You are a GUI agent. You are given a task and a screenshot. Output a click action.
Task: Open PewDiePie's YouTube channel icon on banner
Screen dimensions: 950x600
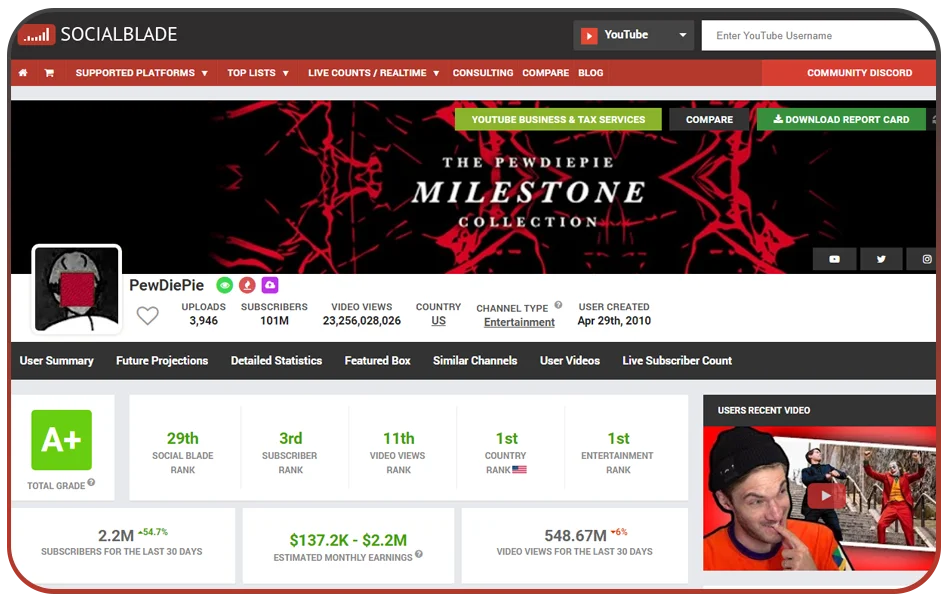coord(834,259)
